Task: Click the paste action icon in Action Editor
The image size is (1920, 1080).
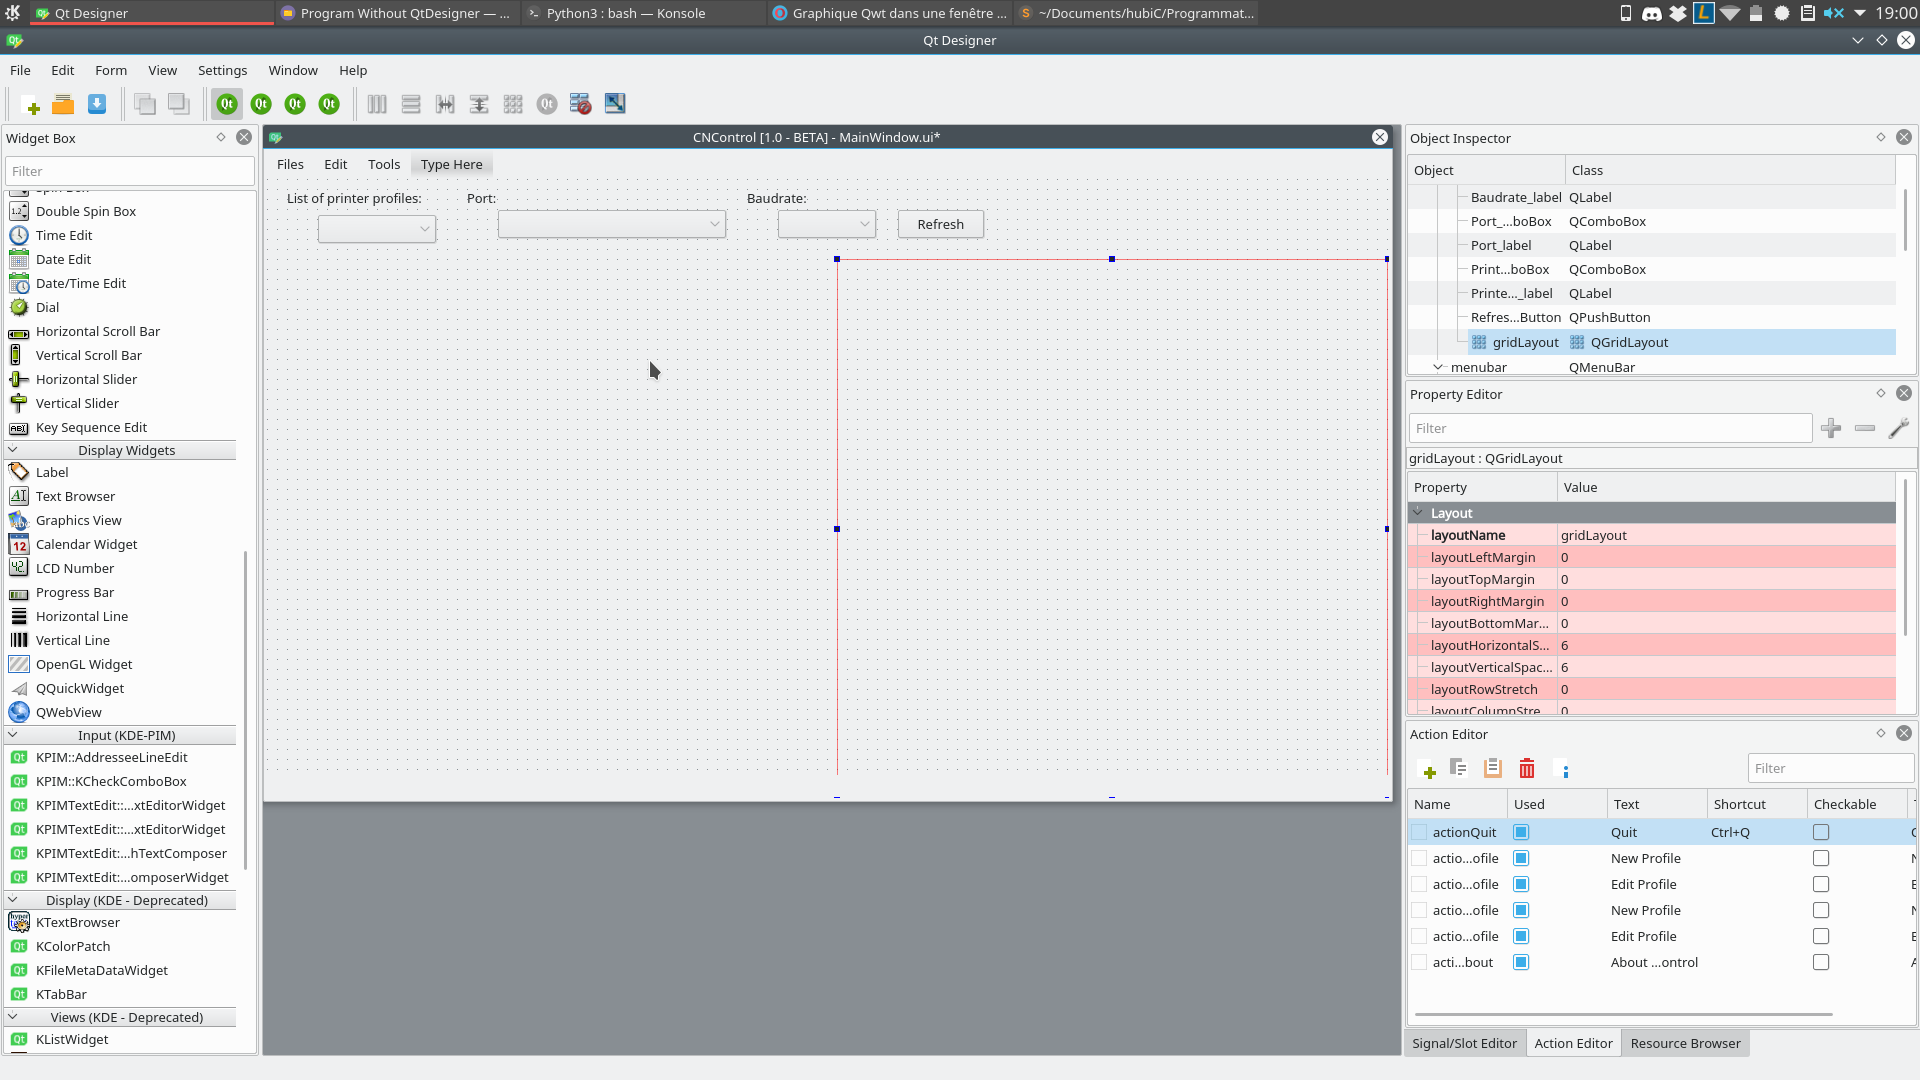Action: click(x=1493, y=768)
